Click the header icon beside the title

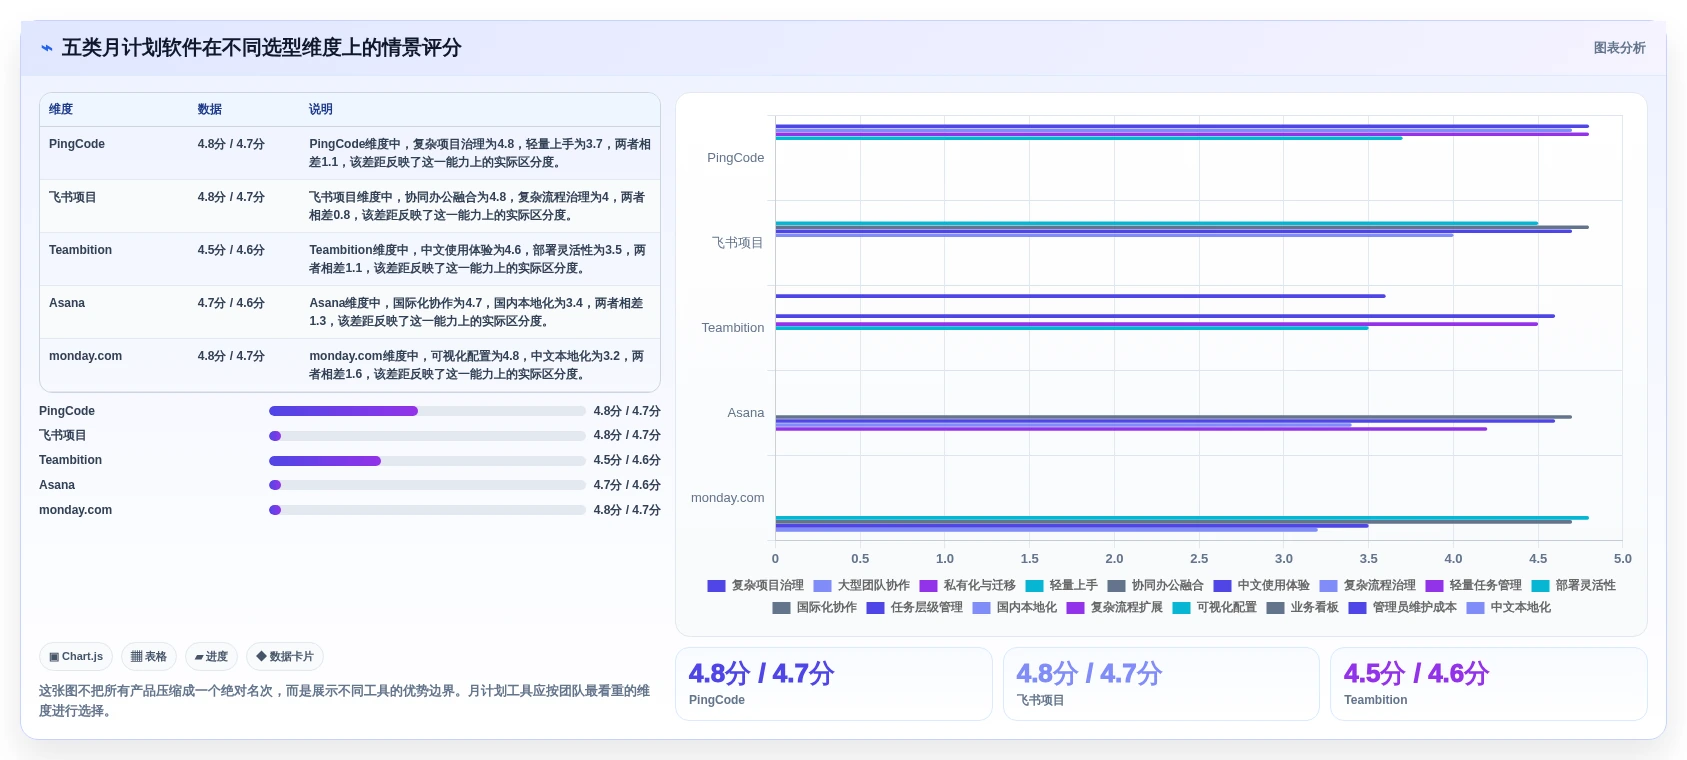pos(47,48)
